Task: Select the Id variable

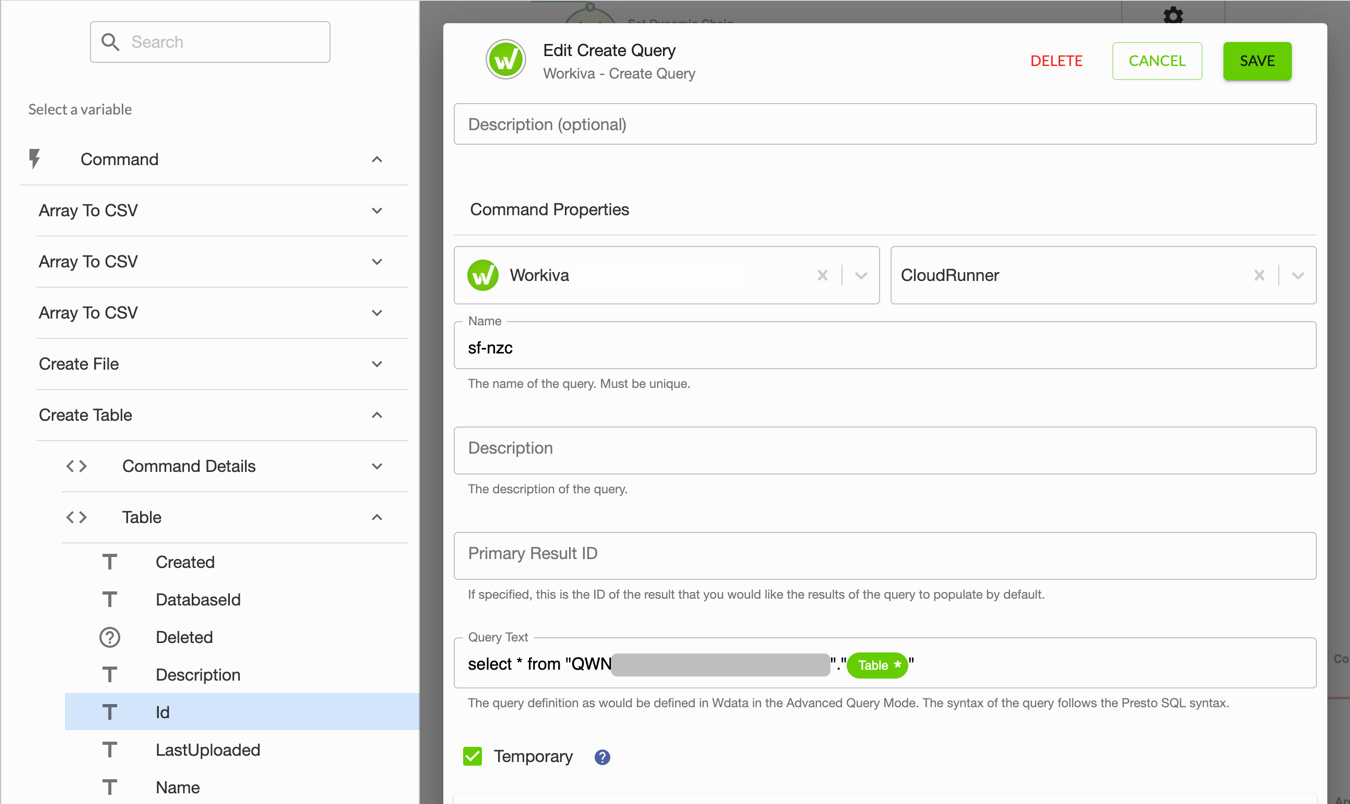Action: tap(242, 712)
